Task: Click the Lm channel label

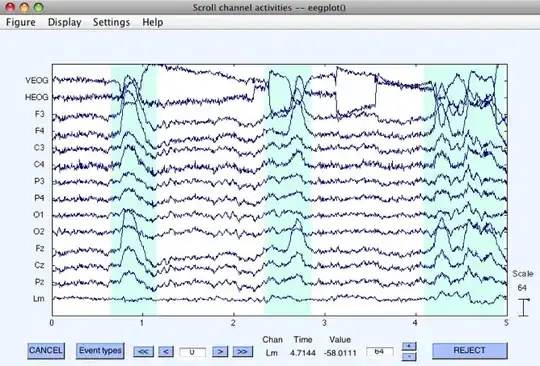Action: (x=39, y=299)
